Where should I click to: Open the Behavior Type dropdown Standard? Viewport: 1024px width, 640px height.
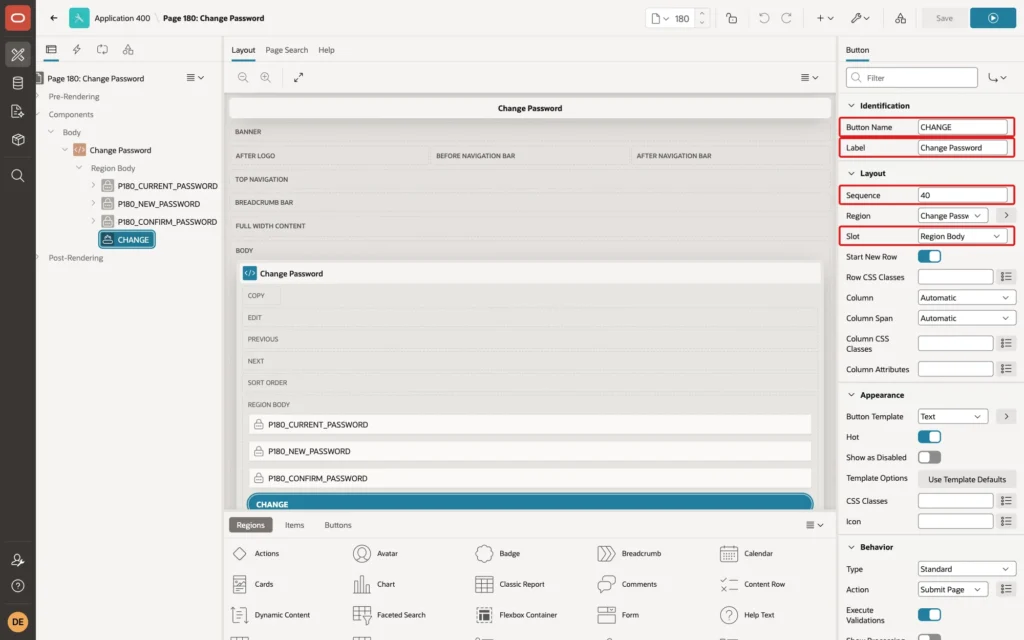click(x=967, y=569)
